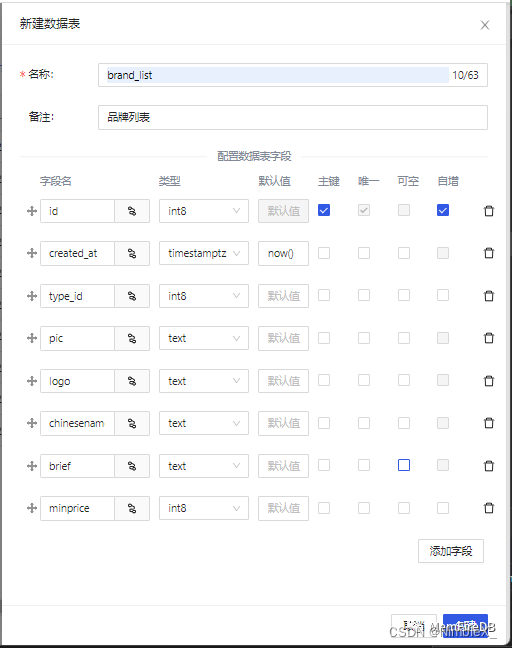Open type dropdown for chinesenam field
This screenshot has height=648, width=512.
click(x=204, y=423)
